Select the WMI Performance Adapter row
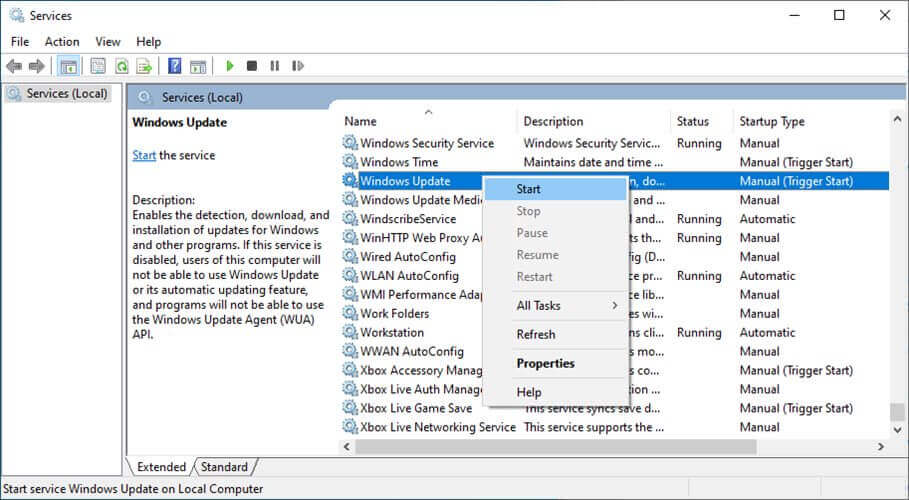The width and height of the screenshot is (909, 500). pos(614,294)
